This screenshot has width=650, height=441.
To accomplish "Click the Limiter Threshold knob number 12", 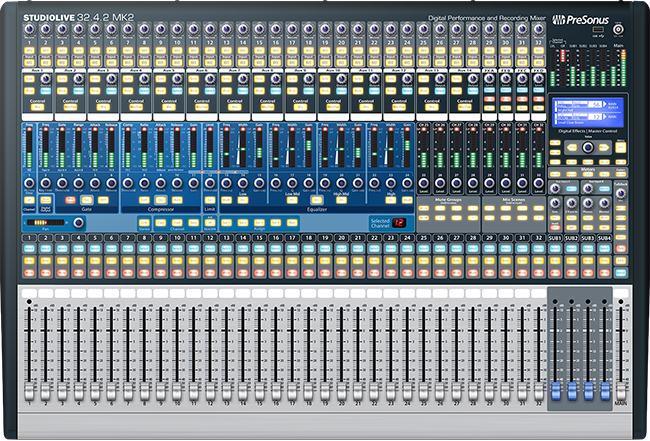I will coord(210,183).
